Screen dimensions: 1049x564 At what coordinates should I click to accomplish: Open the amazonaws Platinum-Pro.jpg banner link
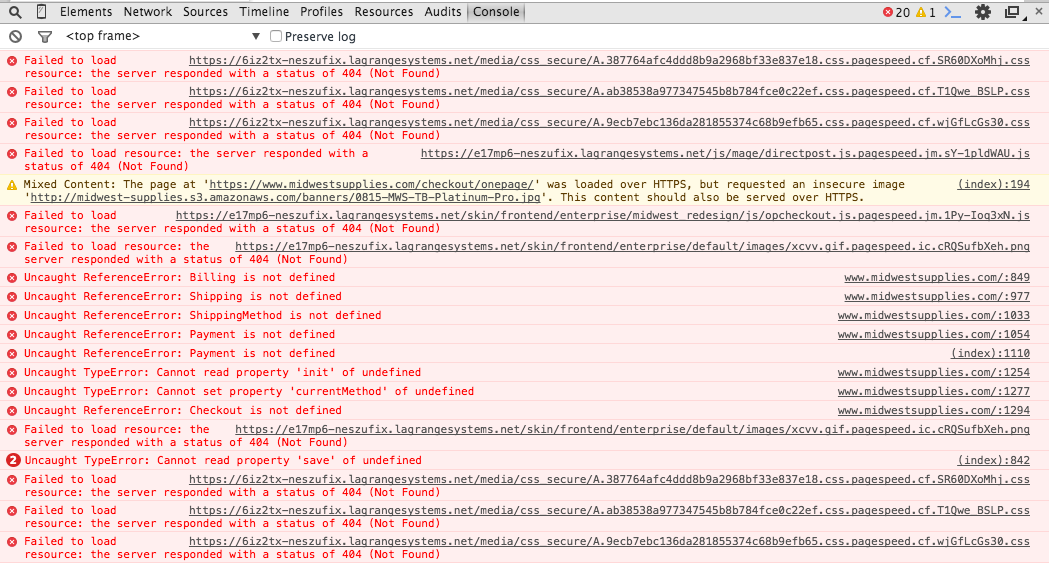285,197
